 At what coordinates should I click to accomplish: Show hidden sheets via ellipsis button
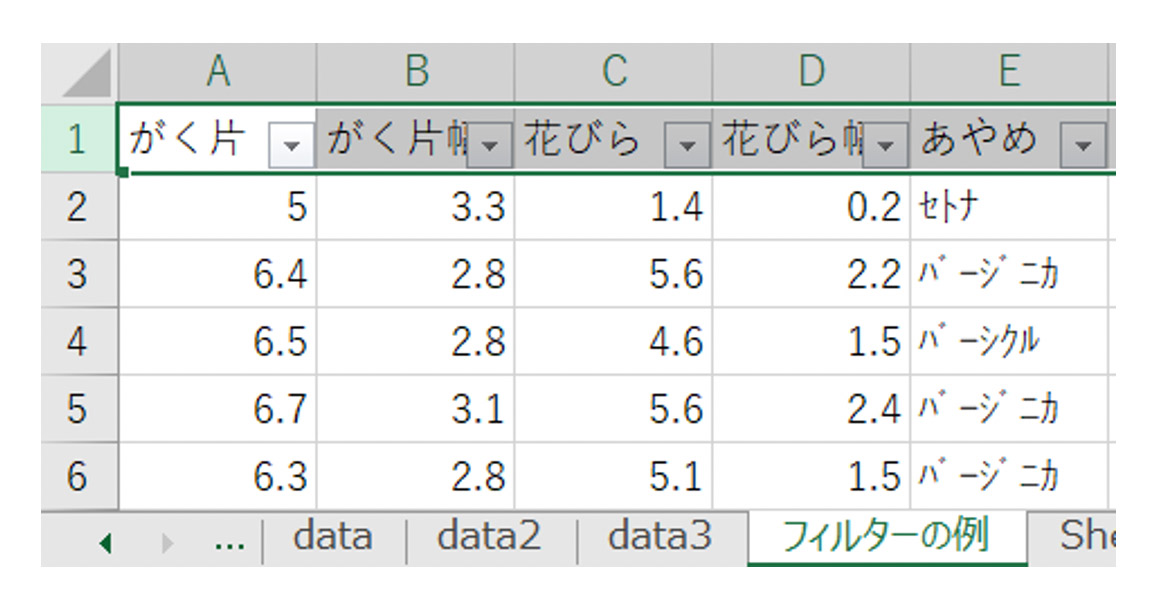(x=230, y=541)
